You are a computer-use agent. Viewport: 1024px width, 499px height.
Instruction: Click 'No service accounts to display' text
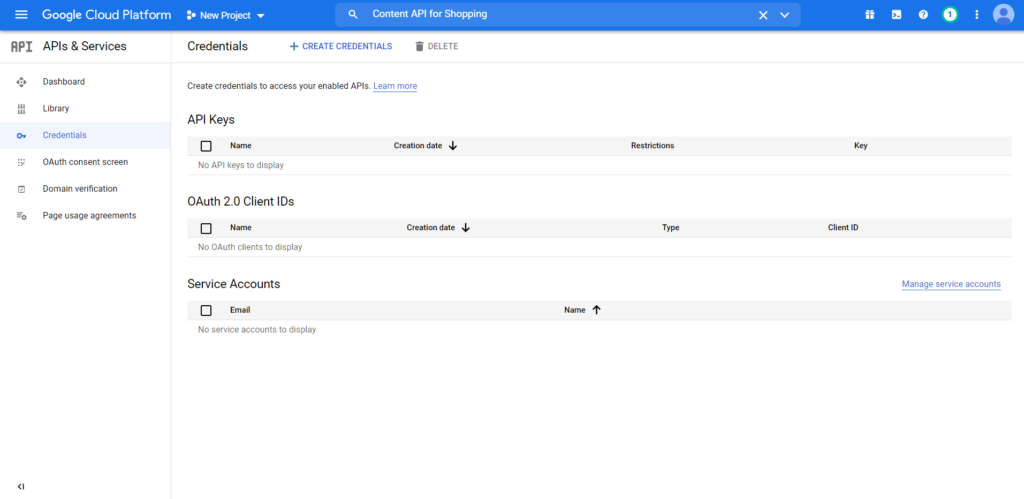[257, 330]
